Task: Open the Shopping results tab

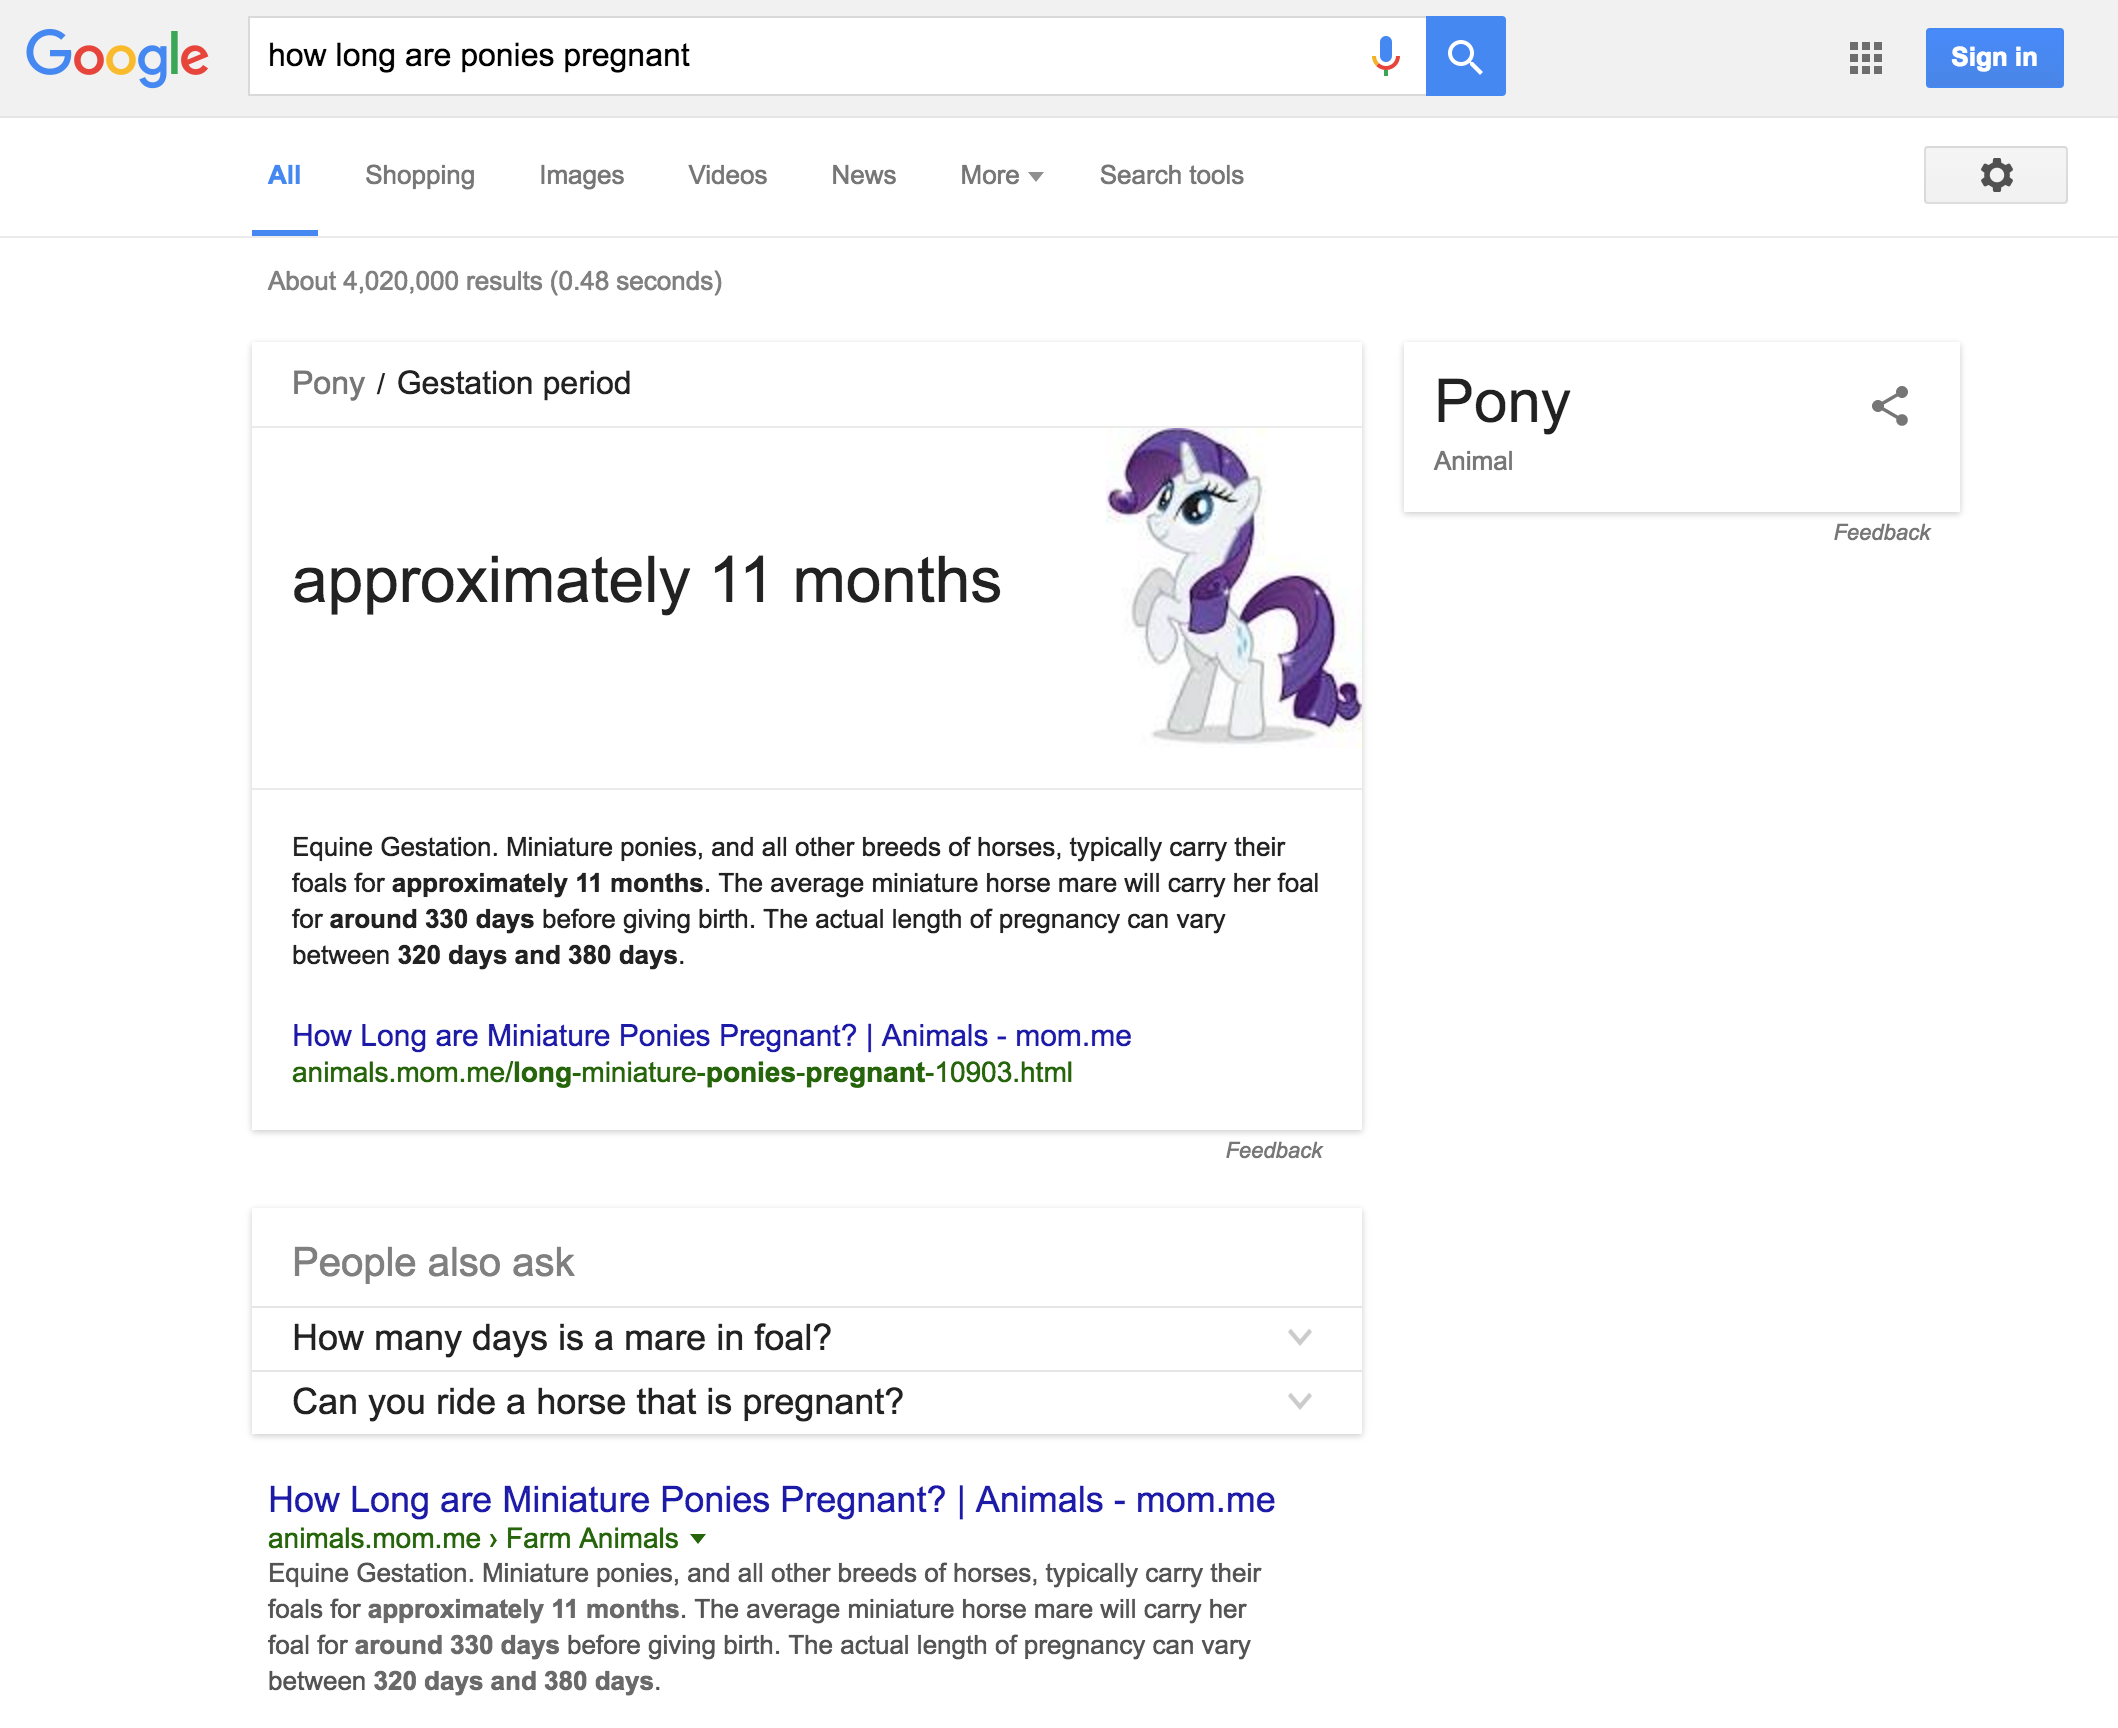Action: (x=419, y=175)
